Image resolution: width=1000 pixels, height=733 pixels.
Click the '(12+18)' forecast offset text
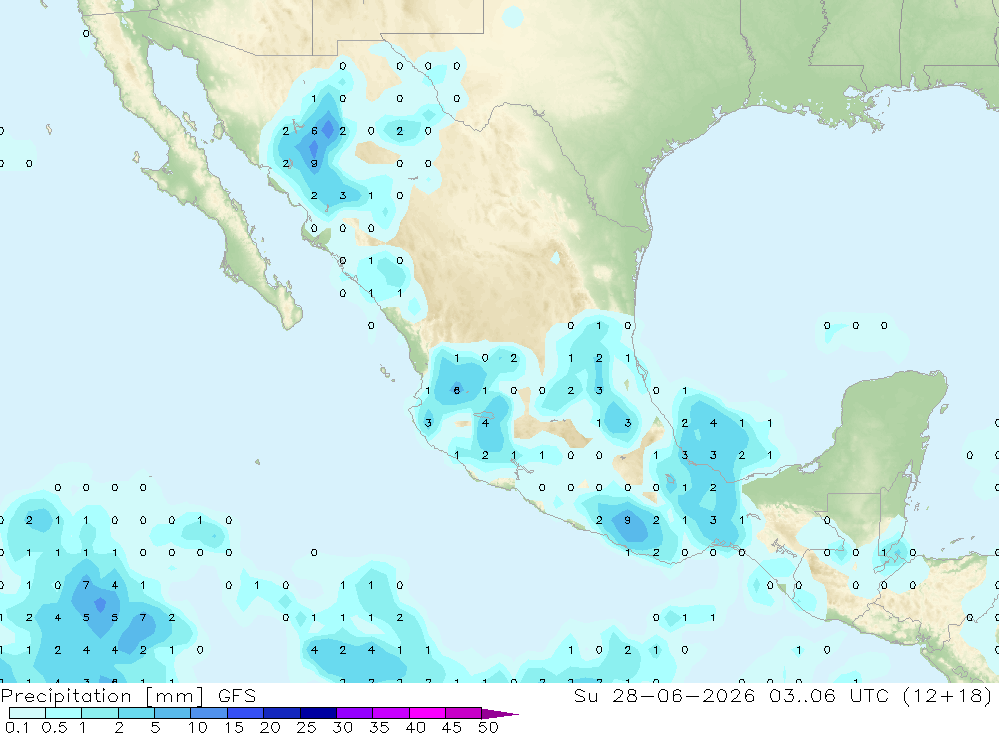[x=948, y=695]
